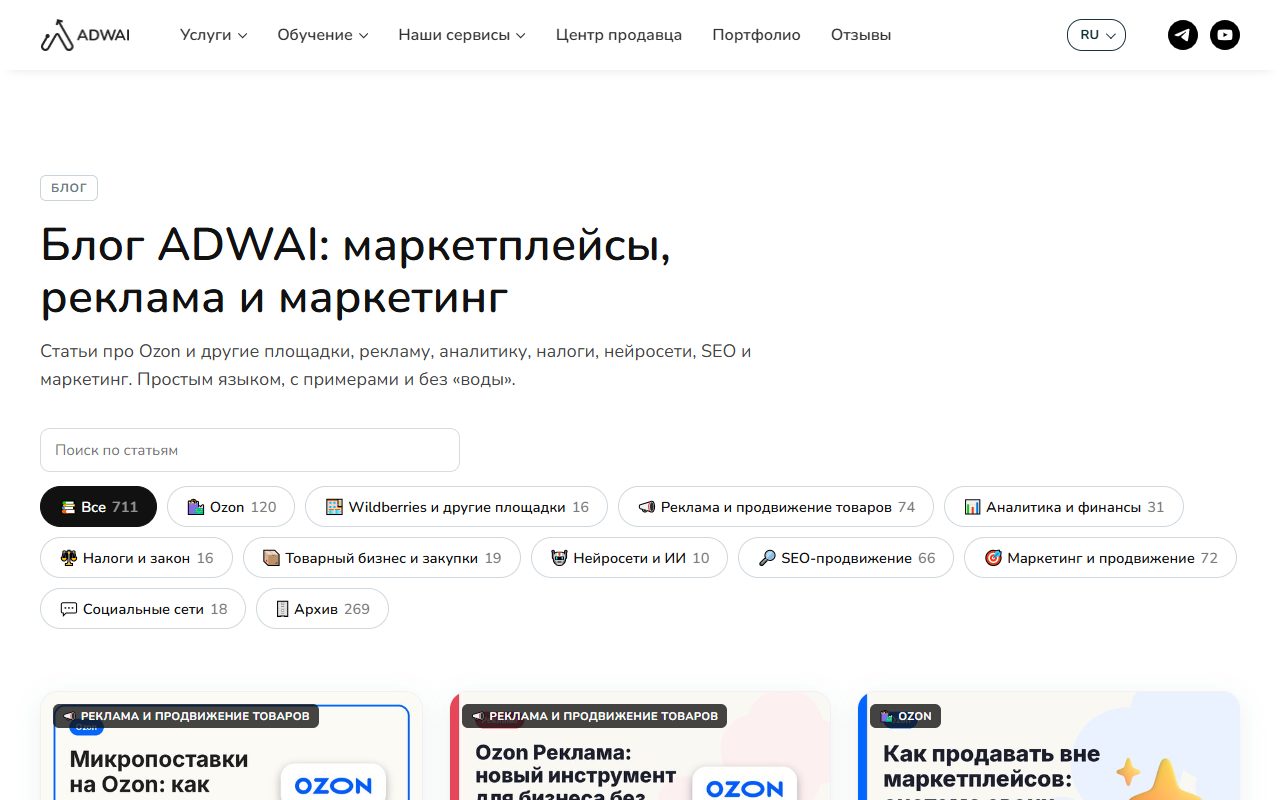Filter by Реклама и продвижение товаров 74

click(776, 507)
